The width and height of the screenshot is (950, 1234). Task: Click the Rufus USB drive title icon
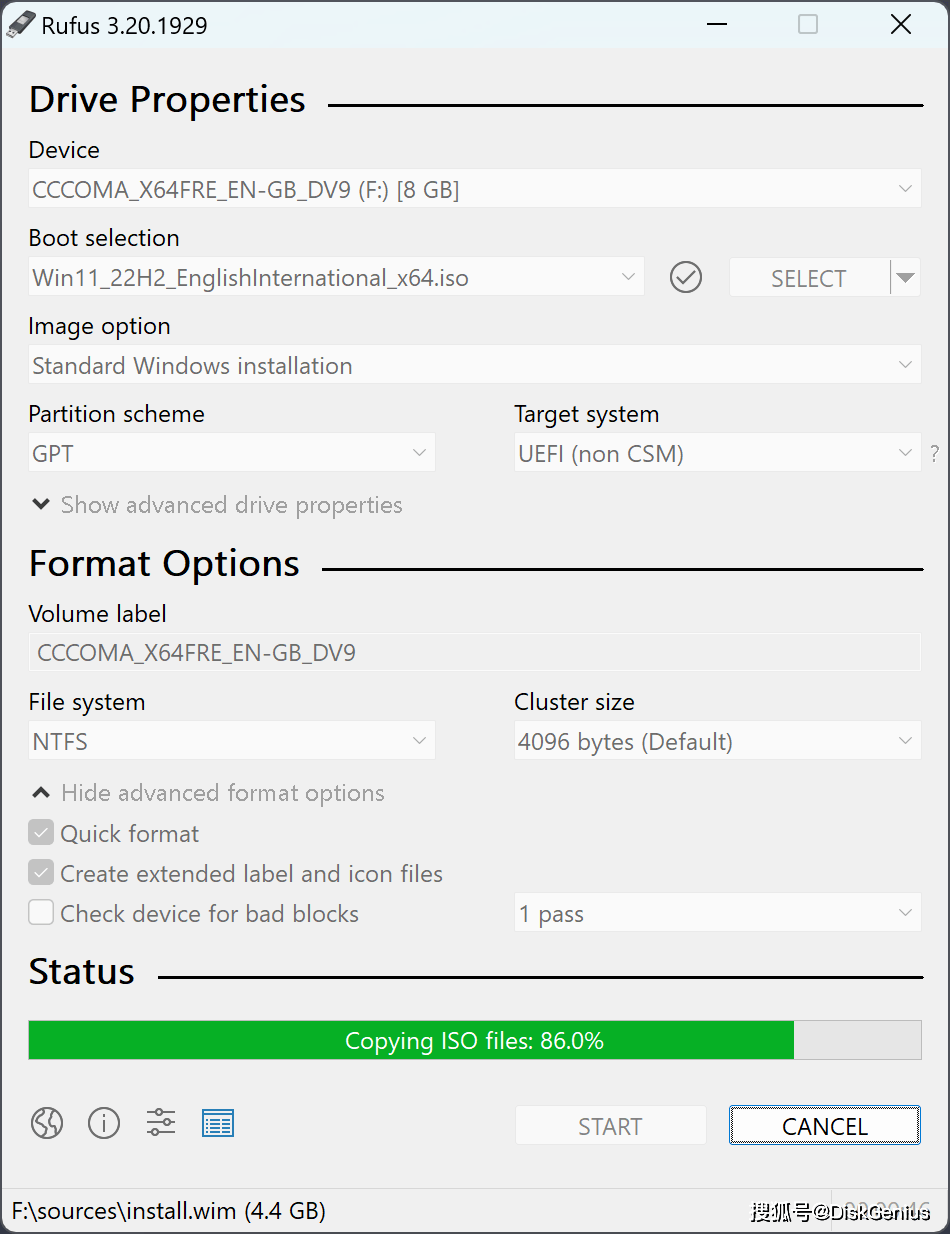(x=20, y=24)
